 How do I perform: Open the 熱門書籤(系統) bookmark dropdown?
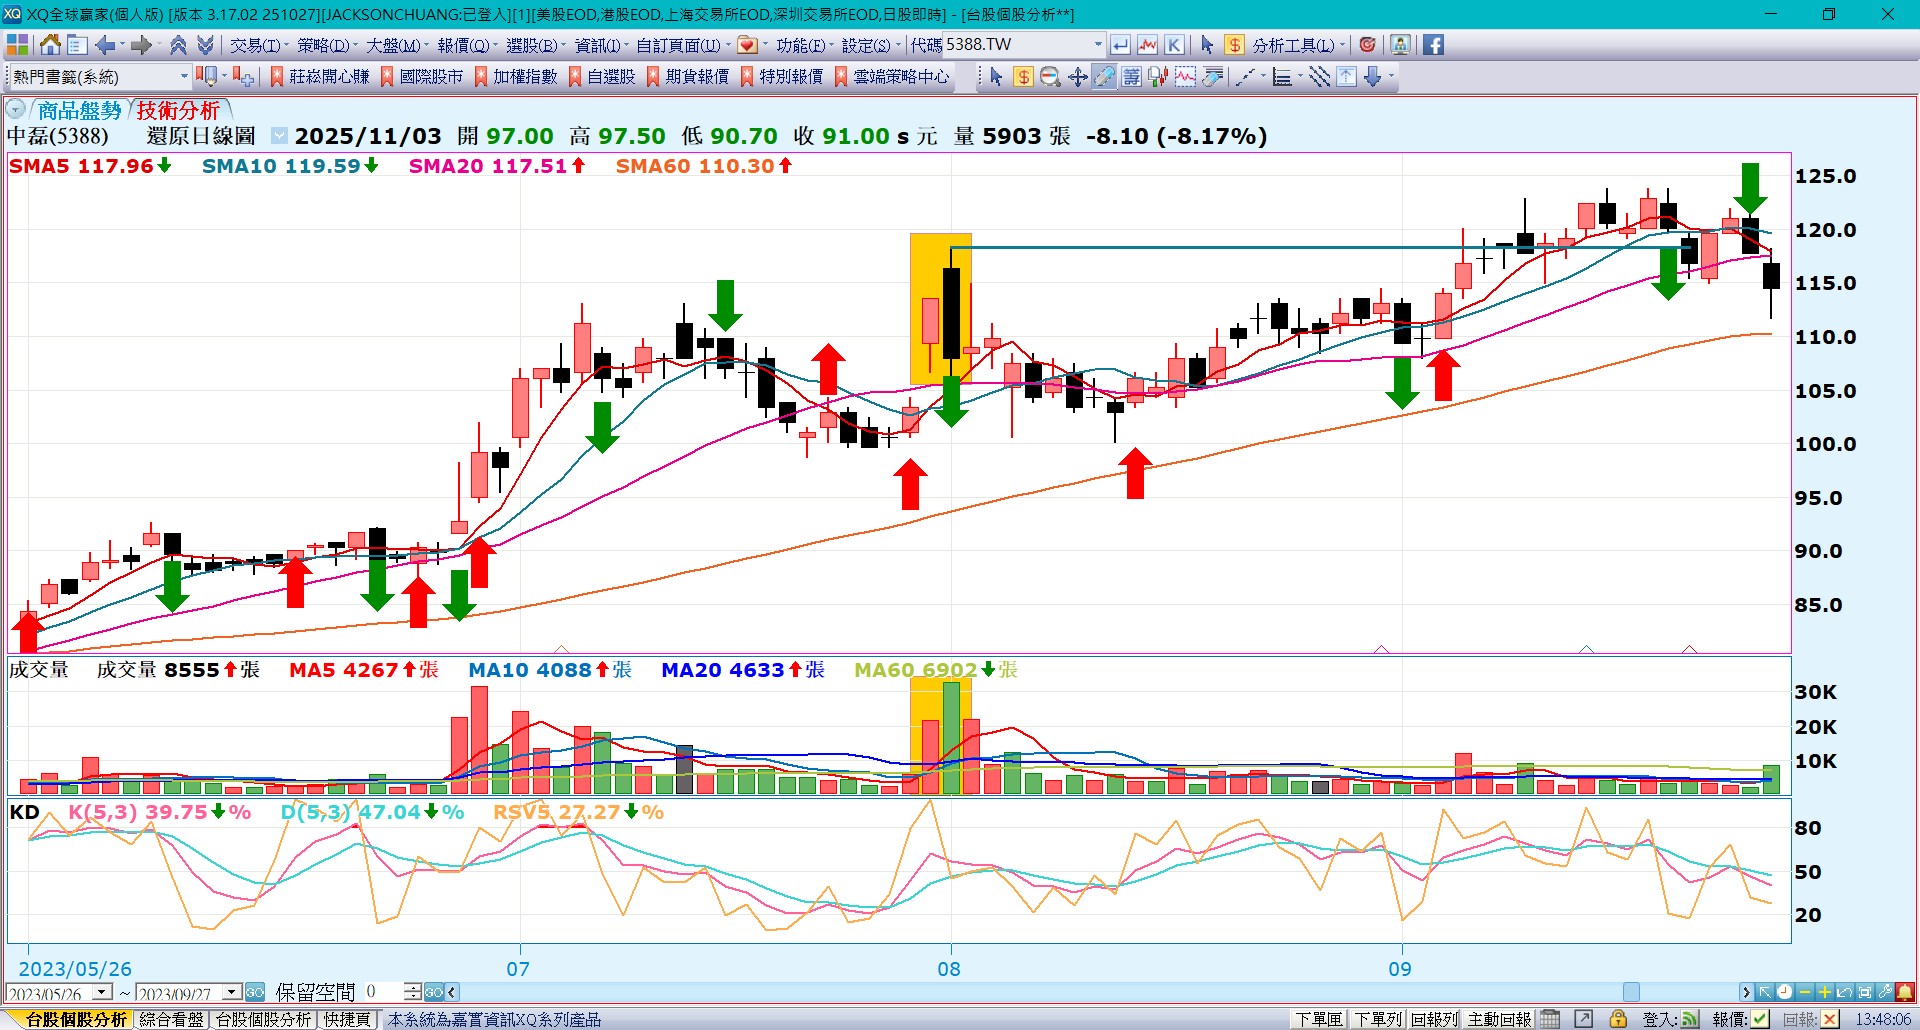coord(184,77)
